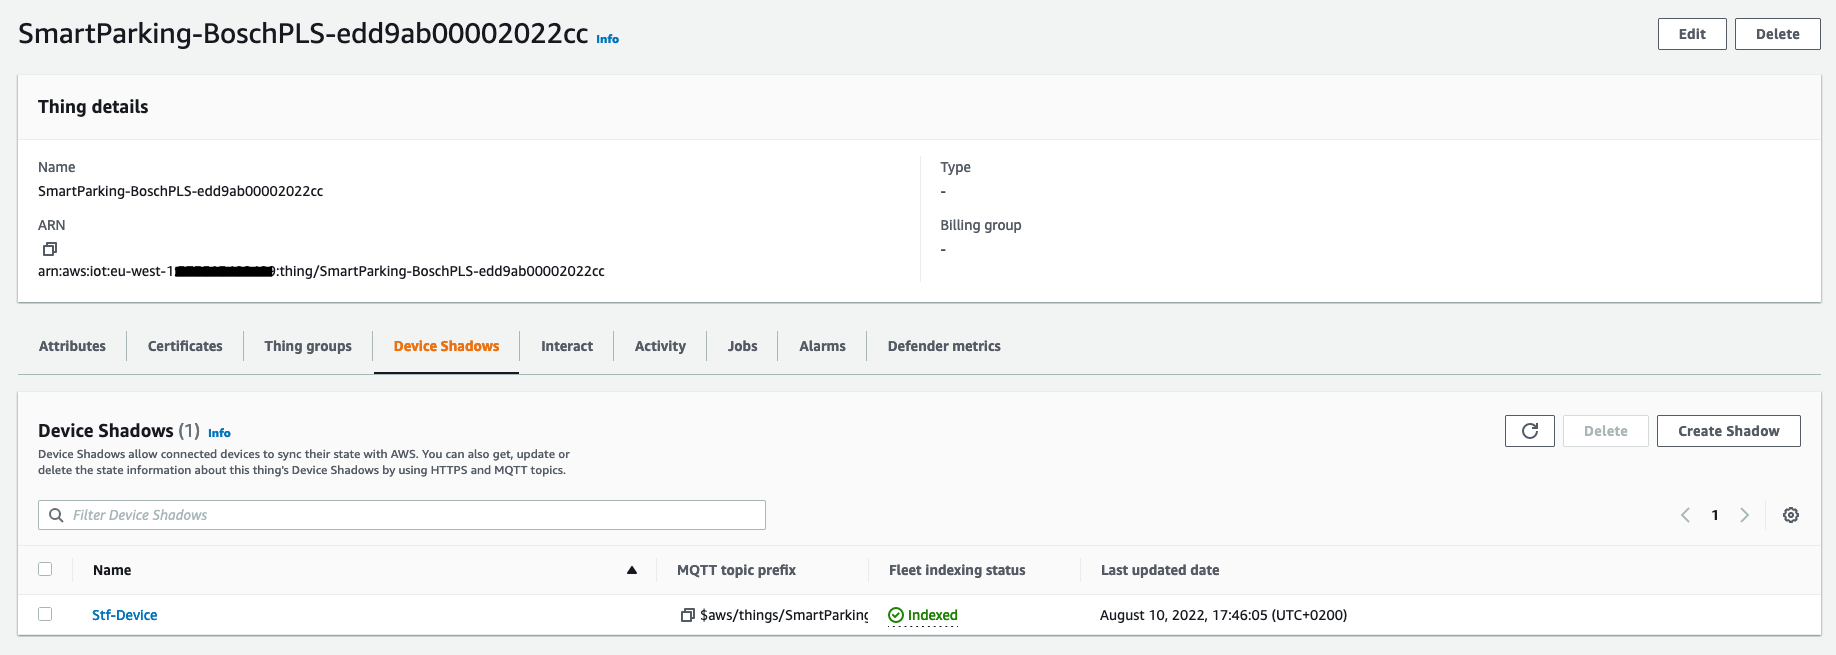Switch to the Jobs tab

742,346
